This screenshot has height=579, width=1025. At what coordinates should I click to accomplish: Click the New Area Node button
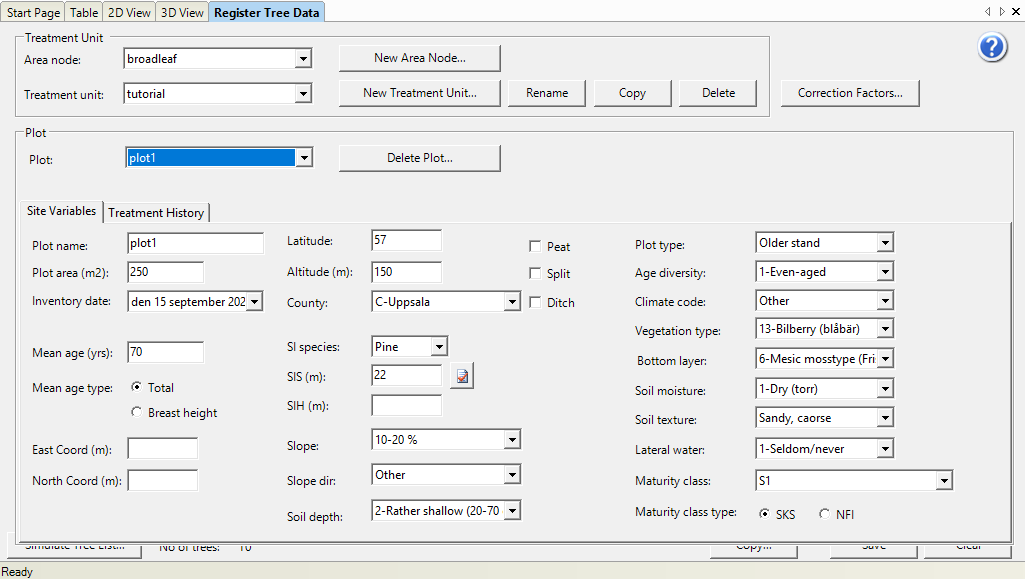point(420,58)
